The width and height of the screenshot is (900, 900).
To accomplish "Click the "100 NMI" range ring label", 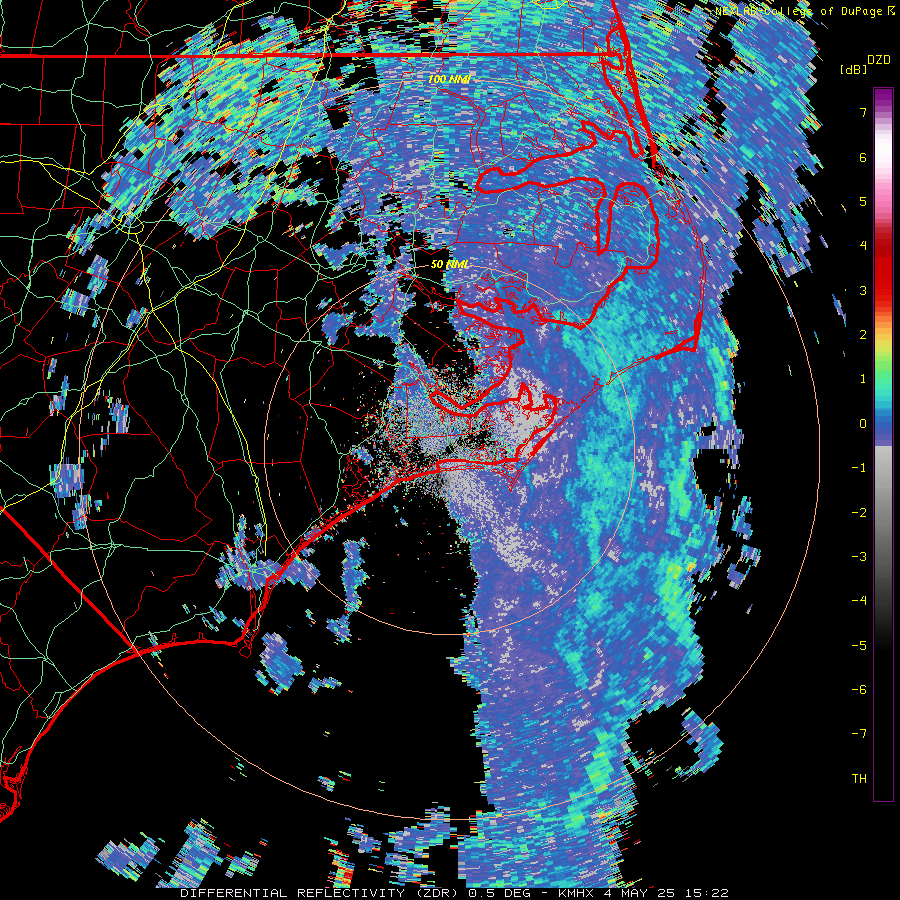I will [x=449, y=79].
